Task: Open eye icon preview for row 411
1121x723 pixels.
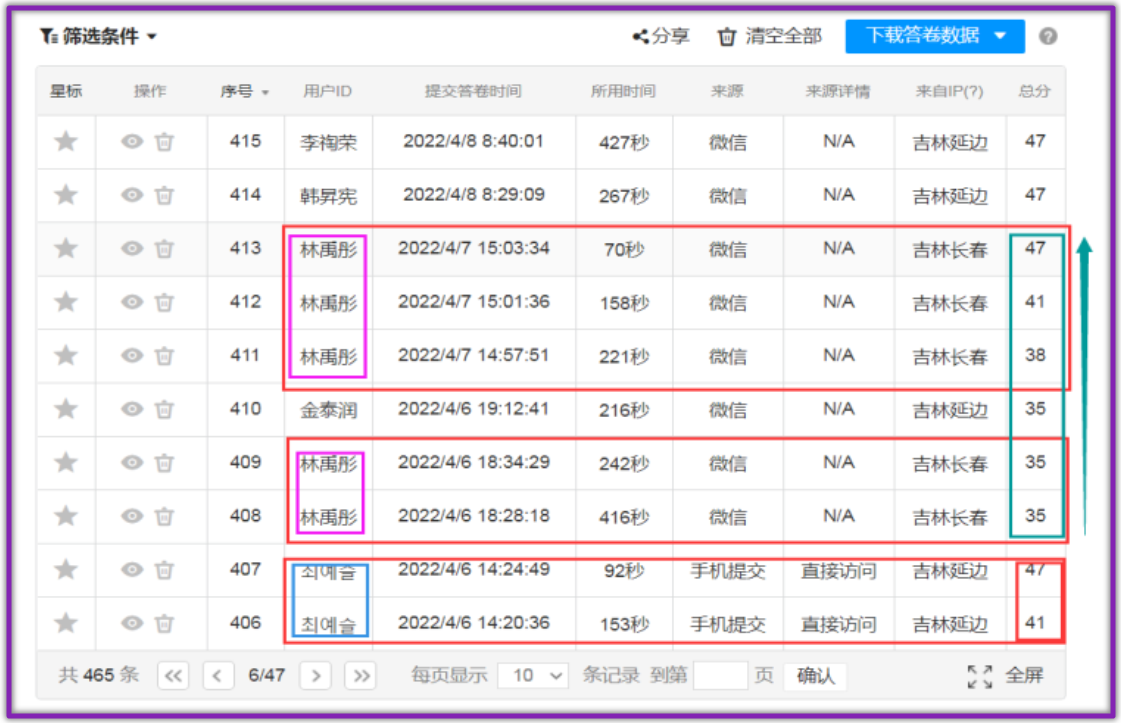Action: tap(132, 356)
